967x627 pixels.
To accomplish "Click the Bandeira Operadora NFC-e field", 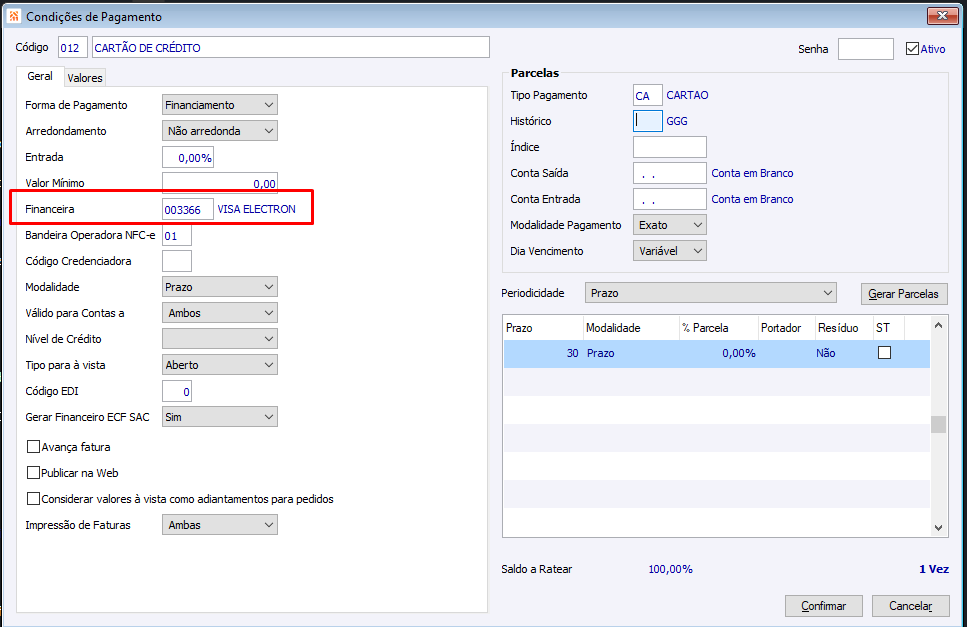I will click(177, 236).
